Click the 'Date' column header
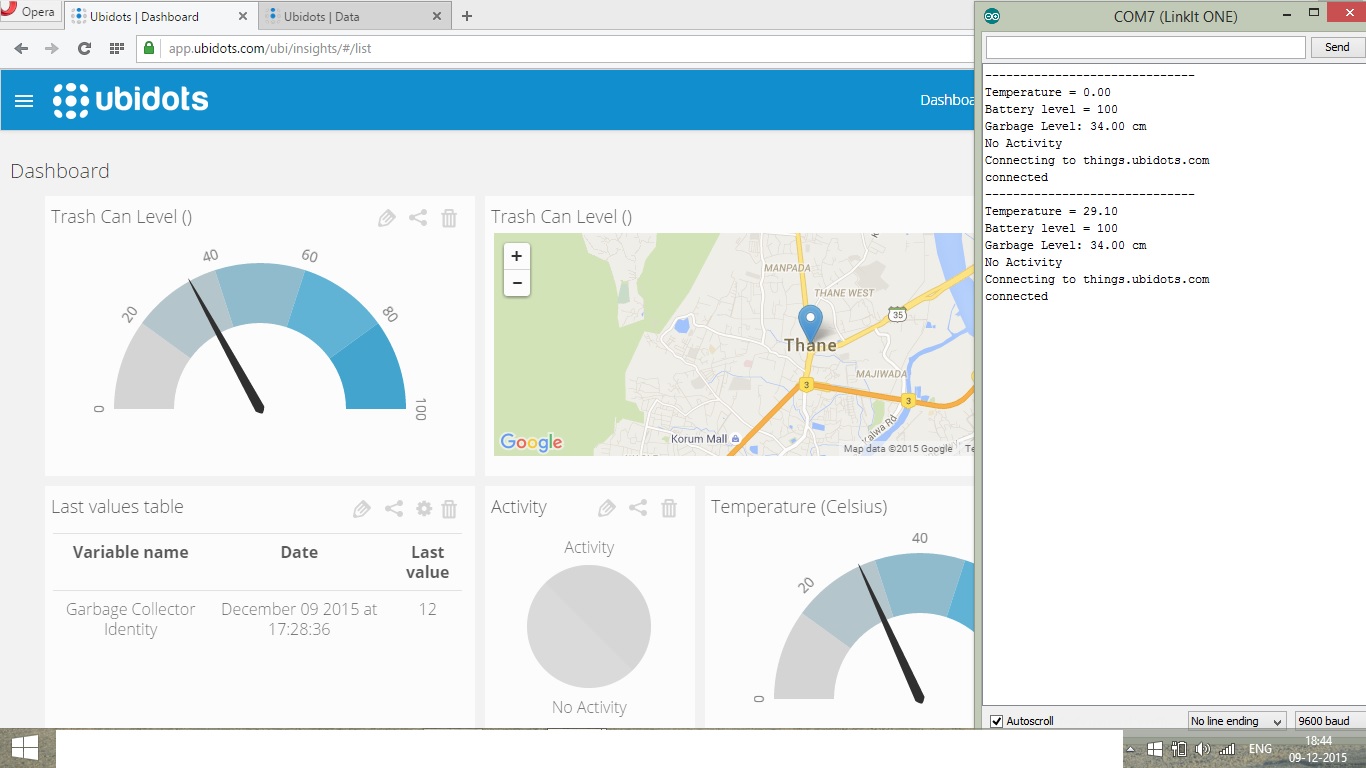The height and width of the screenshot is (768, 1366). [x=299, y=552]
